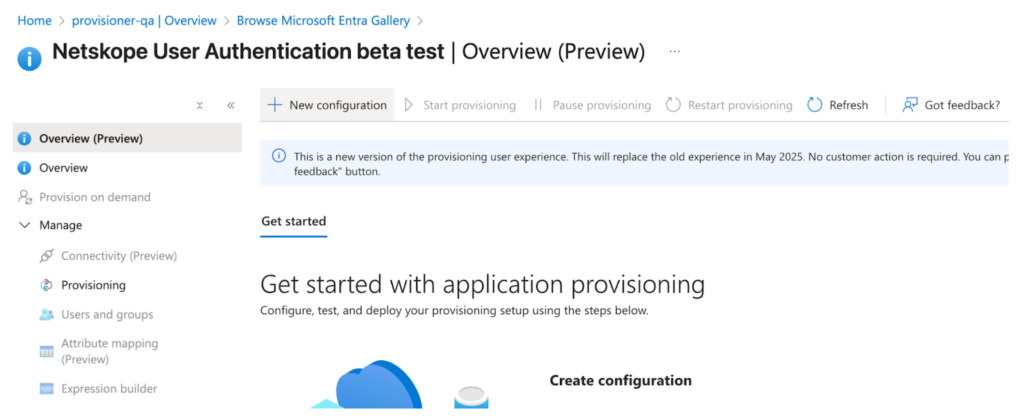
Task: Click the New configuration button
Action: pos(327,105)
